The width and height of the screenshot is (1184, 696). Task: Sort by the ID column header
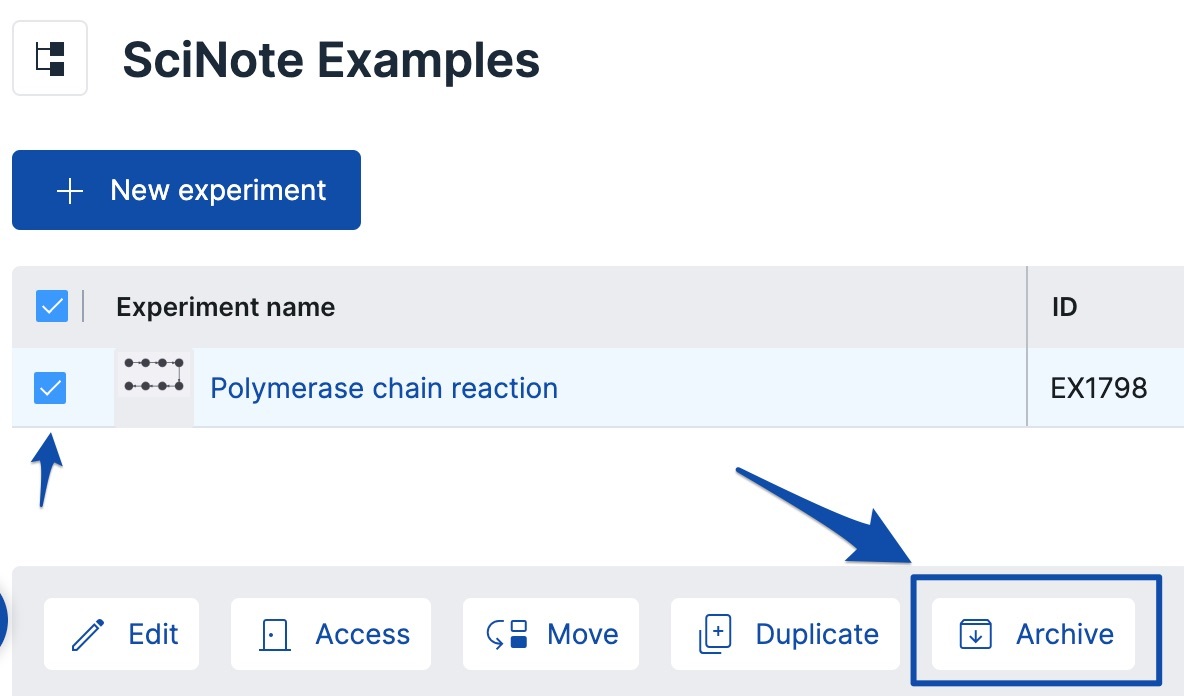point(1064,306)
